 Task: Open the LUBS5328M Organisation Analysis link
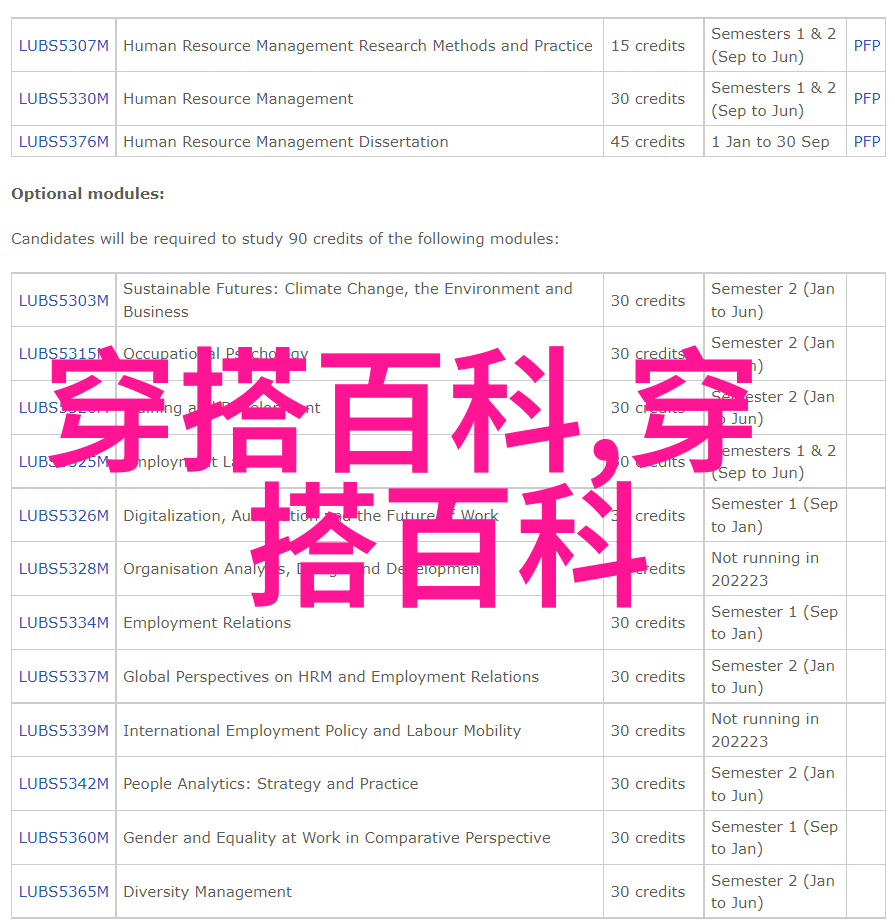[63, 569]
